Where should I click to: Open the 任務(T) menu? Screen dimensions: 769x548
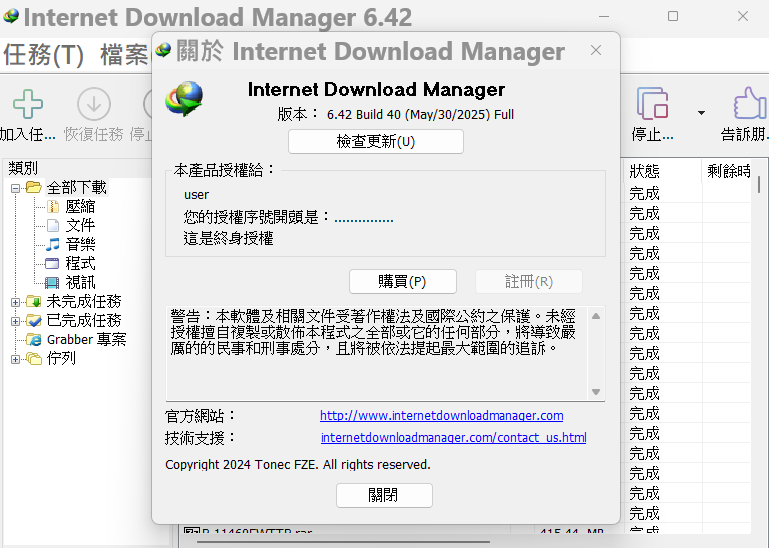(44, 54)
